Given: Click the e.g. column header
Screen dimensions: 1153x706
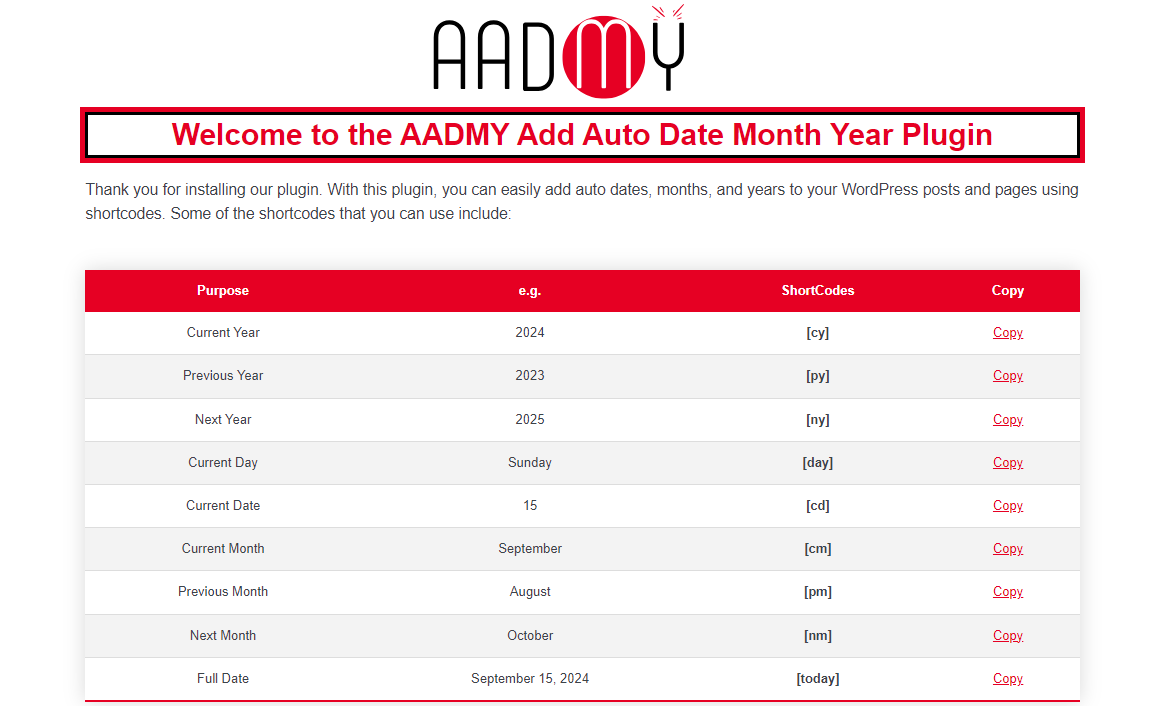Looking at the screenshot, I should tap(530, 291).
